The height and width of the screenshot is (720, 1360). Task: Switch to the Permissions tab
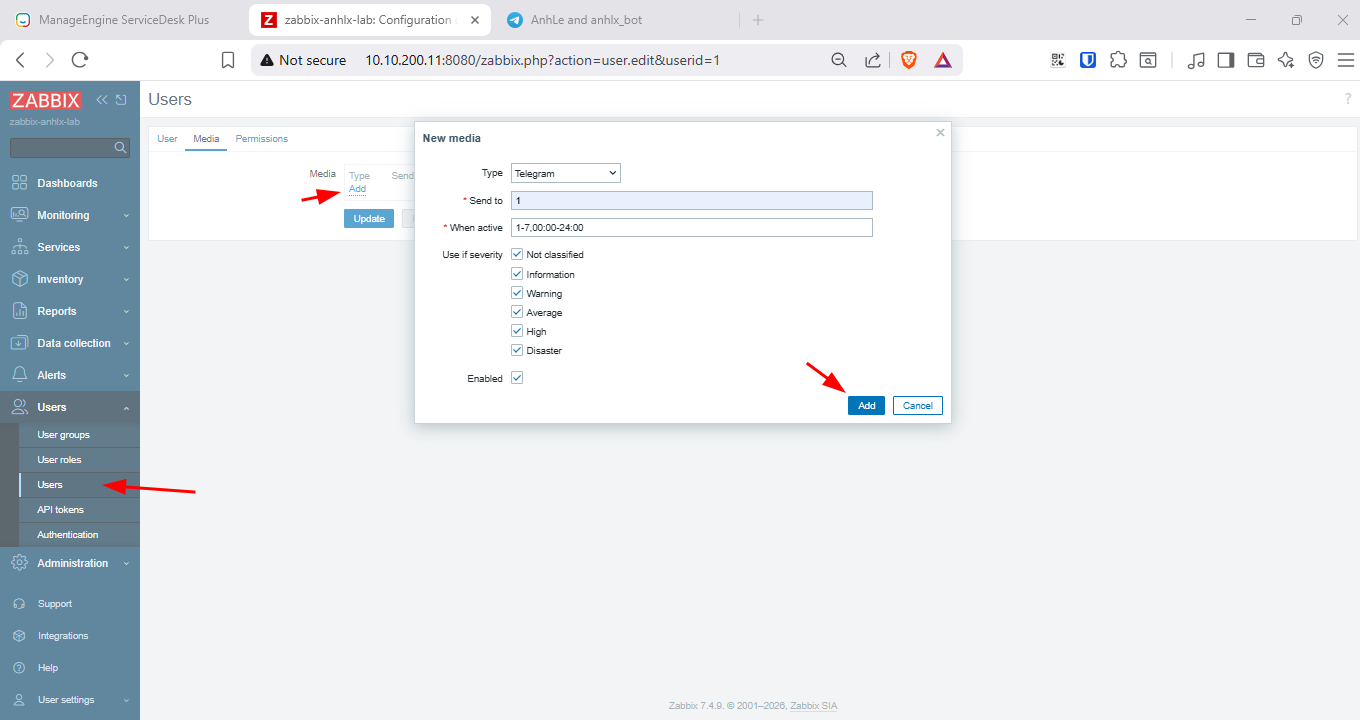(261, 139)
